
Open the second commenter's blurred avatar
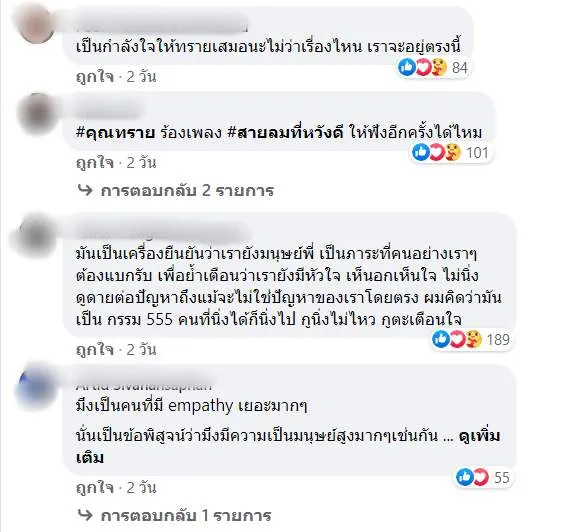coord(36,113)
